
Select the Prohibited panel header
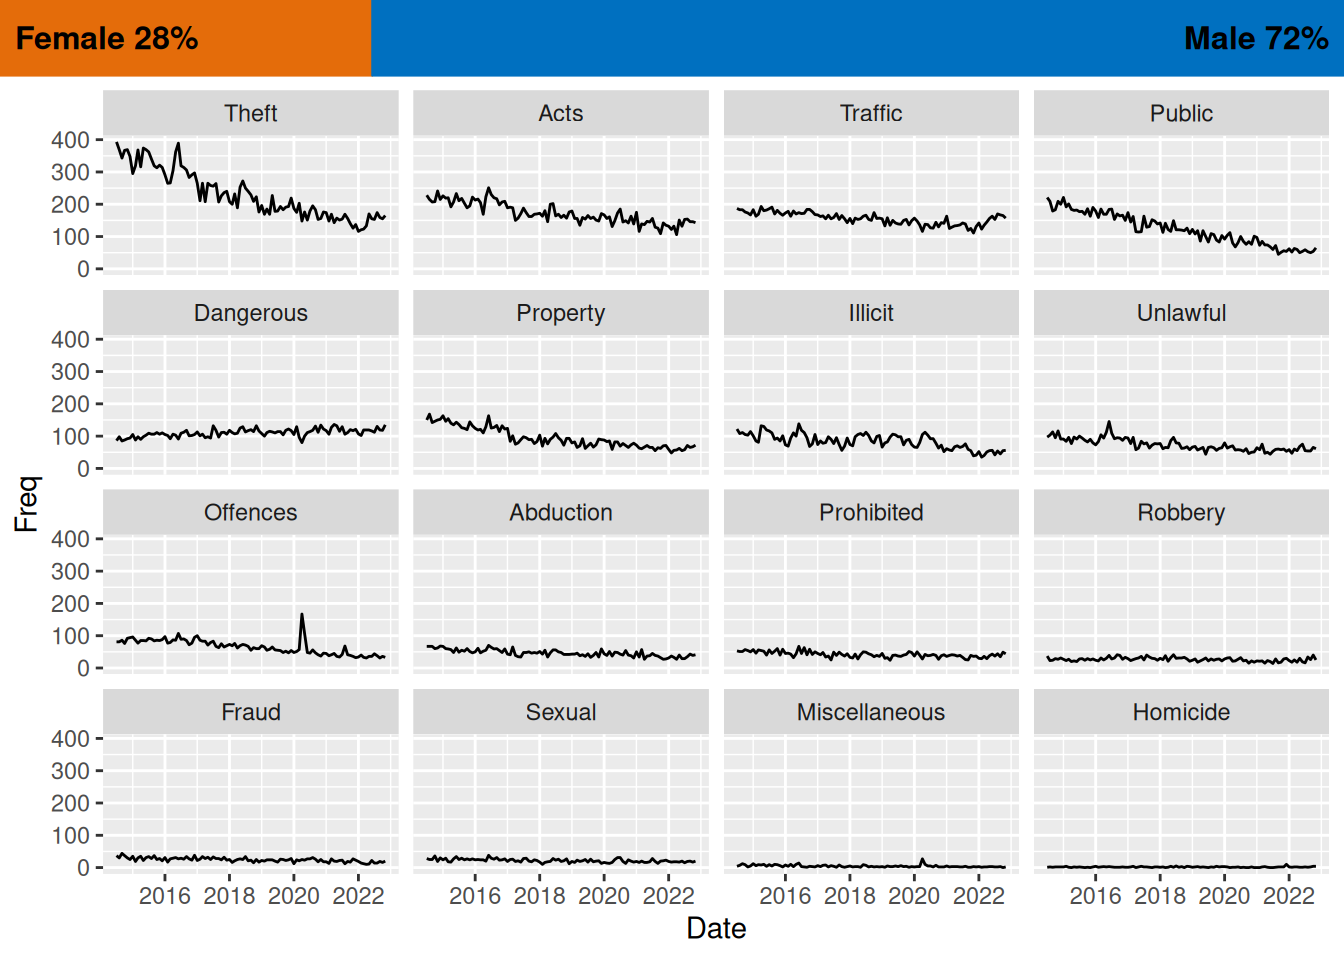(x=871, y=513)
